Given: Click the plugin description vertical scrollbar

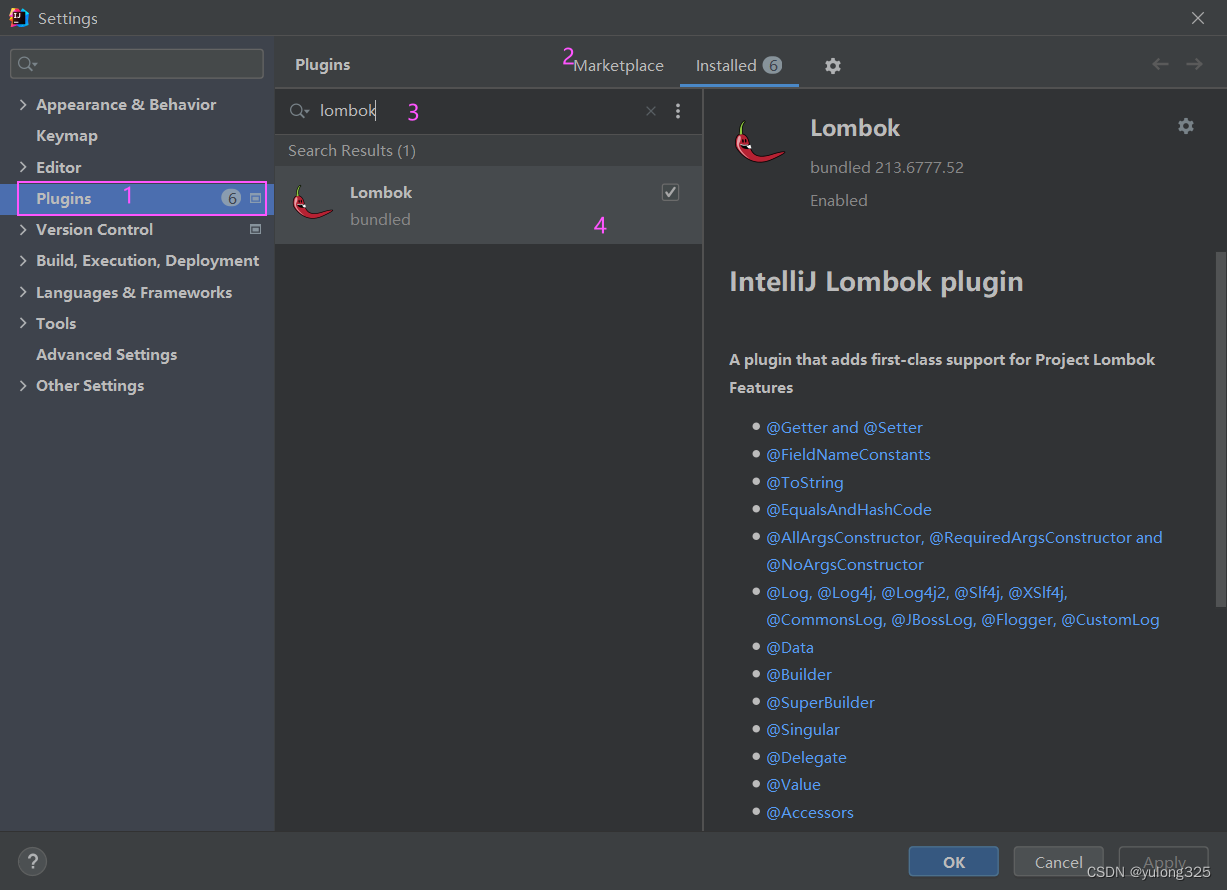Looking at the screenshot, I should (1220, 430).
